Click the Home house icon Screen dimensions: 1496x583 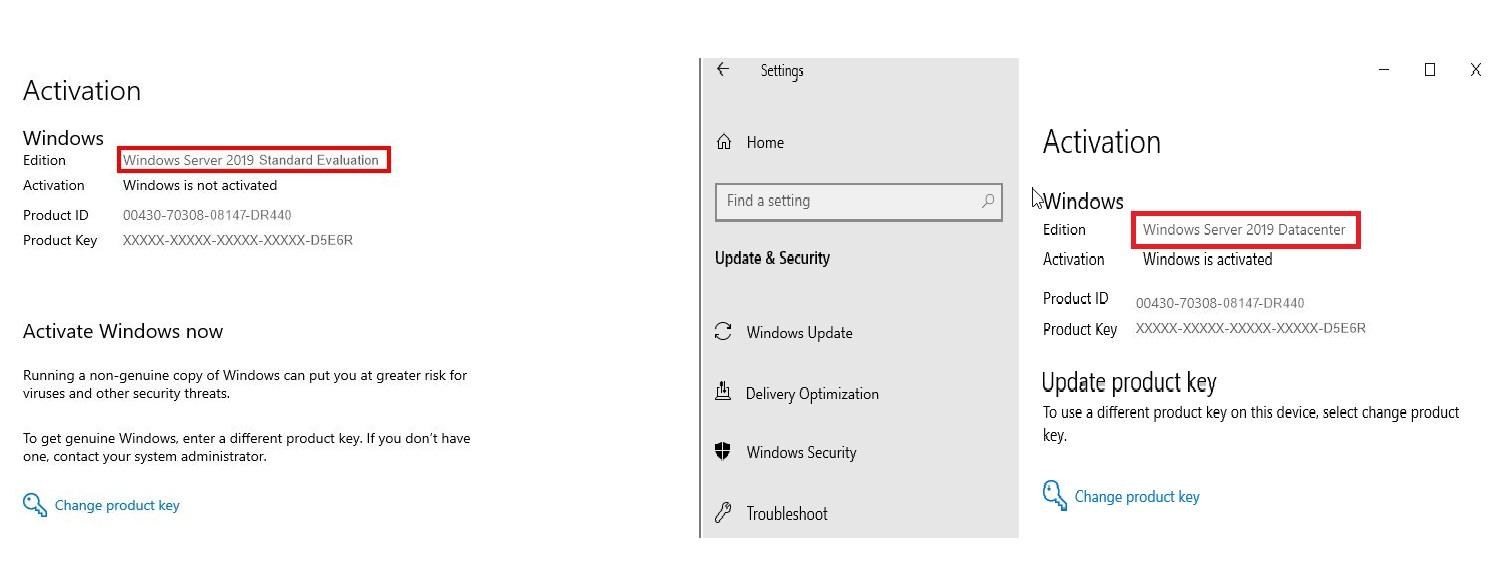click(x=724, y=142)
